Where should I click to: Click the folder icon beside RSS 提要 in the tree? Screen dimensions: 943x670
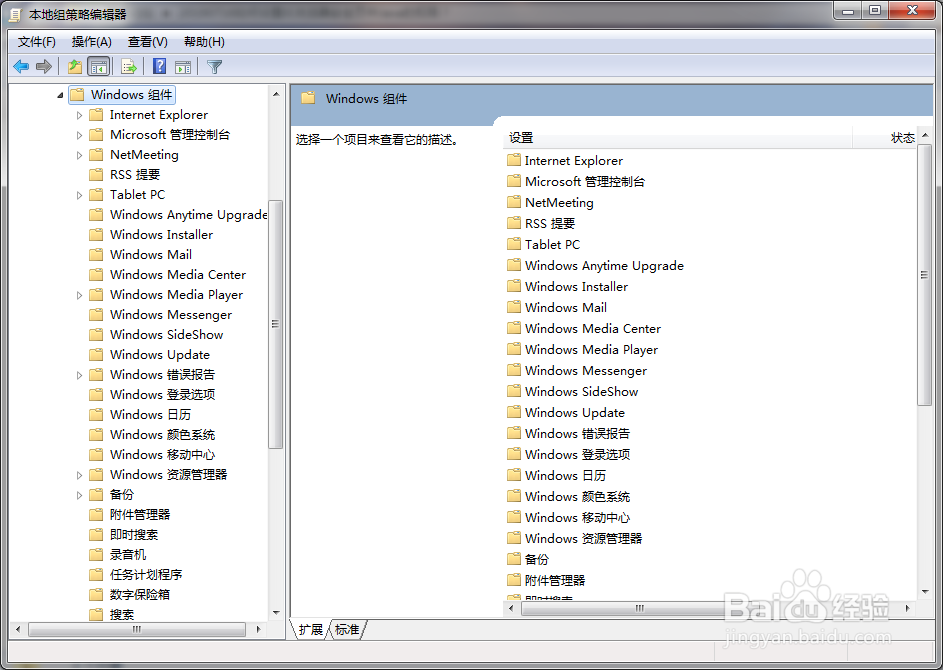[x=96, y=174]
